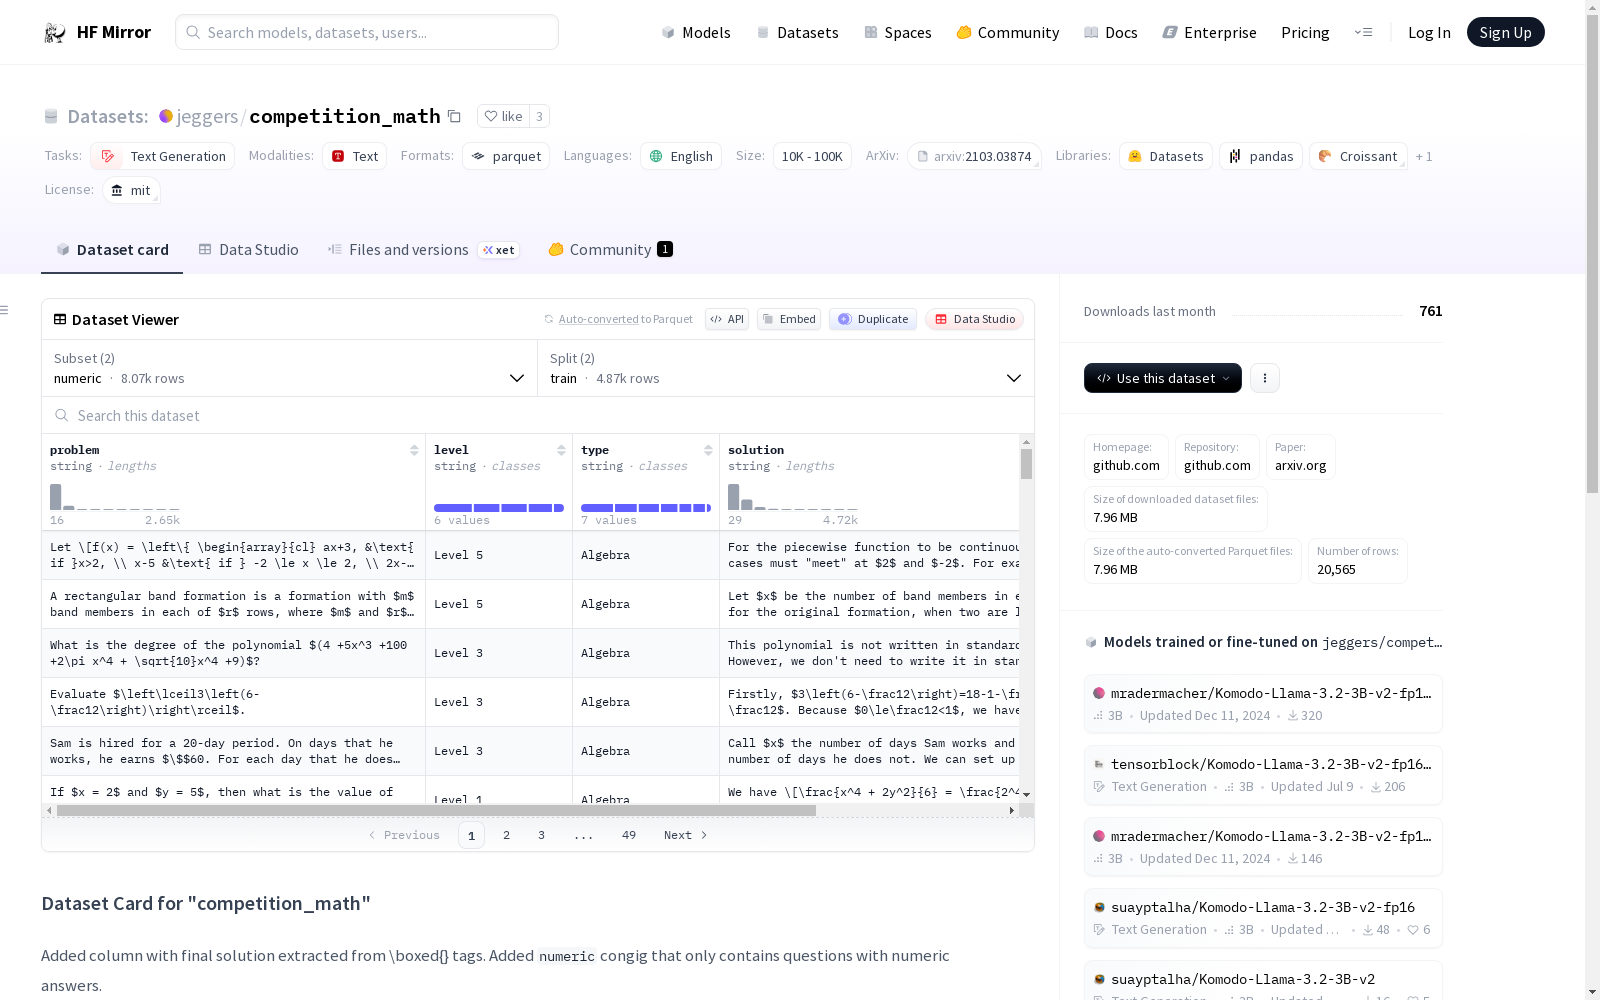The image size is (1600, 1000).
Task: Click the problem lengths histogram
Action: 115,497
